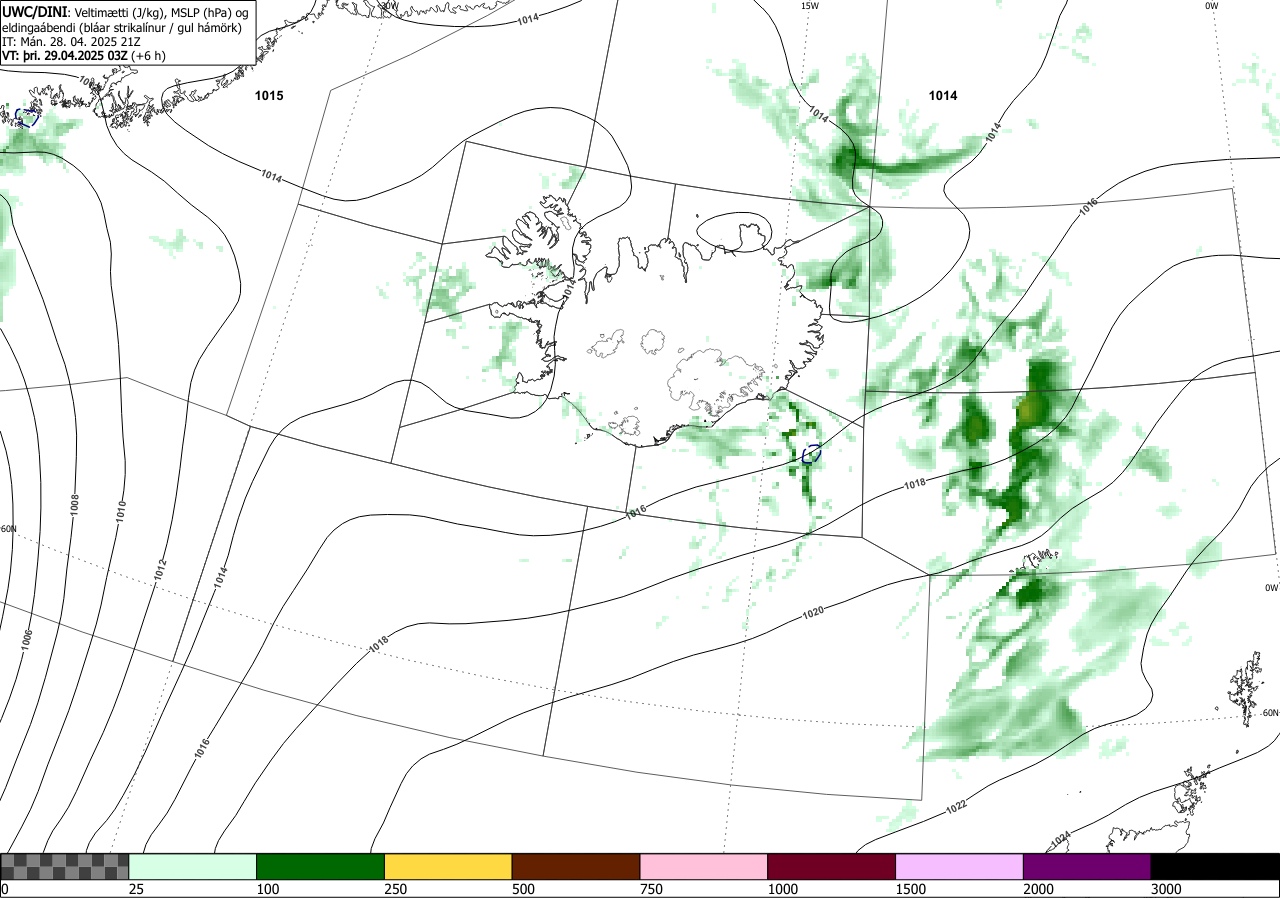Click the legend value "100"

pyautogui.click(x=268, y=889)
